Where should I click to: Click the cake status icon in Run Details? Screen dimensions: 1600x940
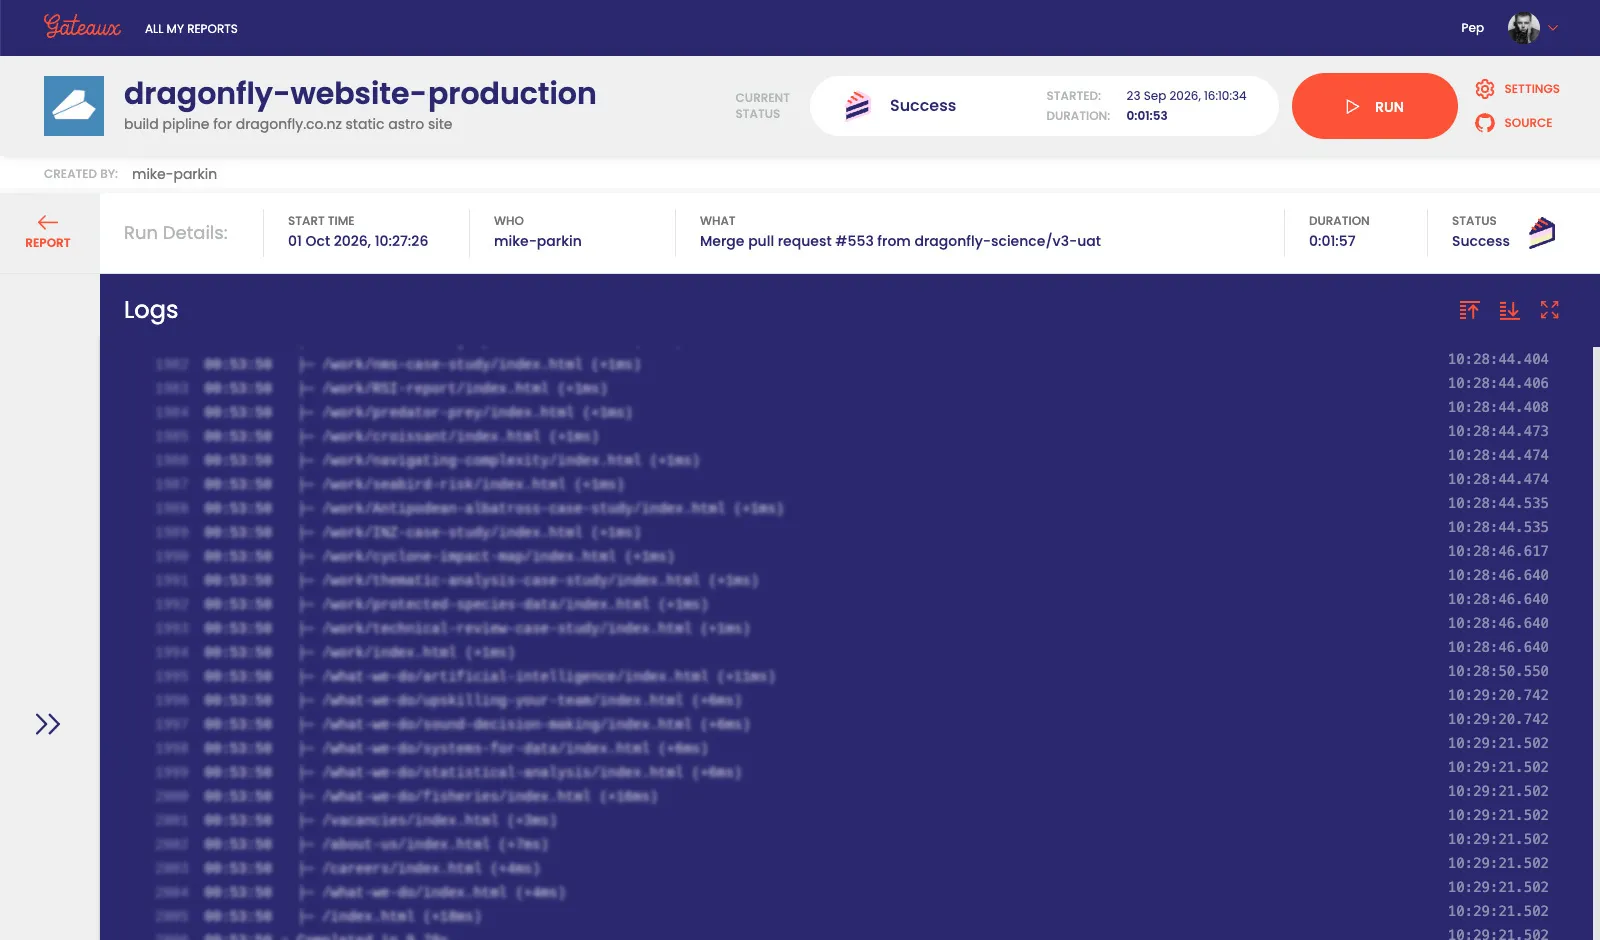pos(1542,233)
